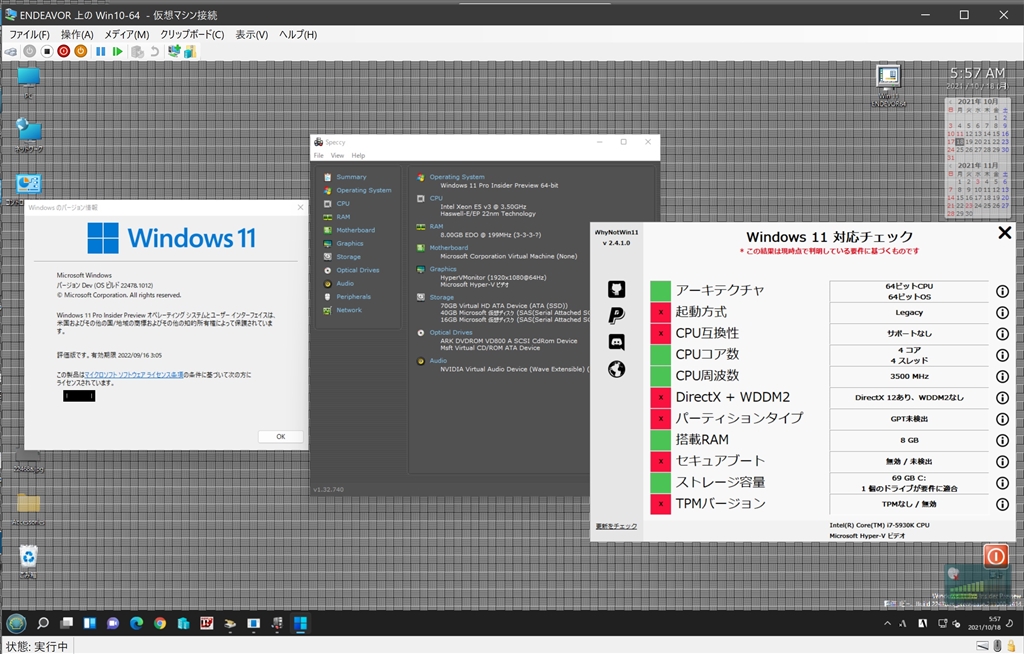Open the Win11 ENDEAVOR desktop shortcut
Screen dimensions: 1024x654
pyautogui.click(x=888, y=85)
